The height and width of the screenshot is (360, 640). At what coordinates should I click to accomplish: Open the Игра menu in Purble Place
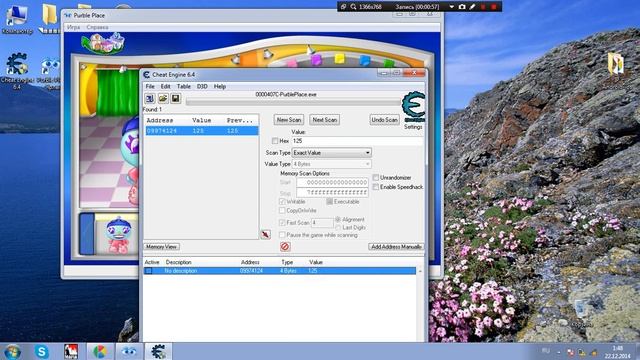73,27
